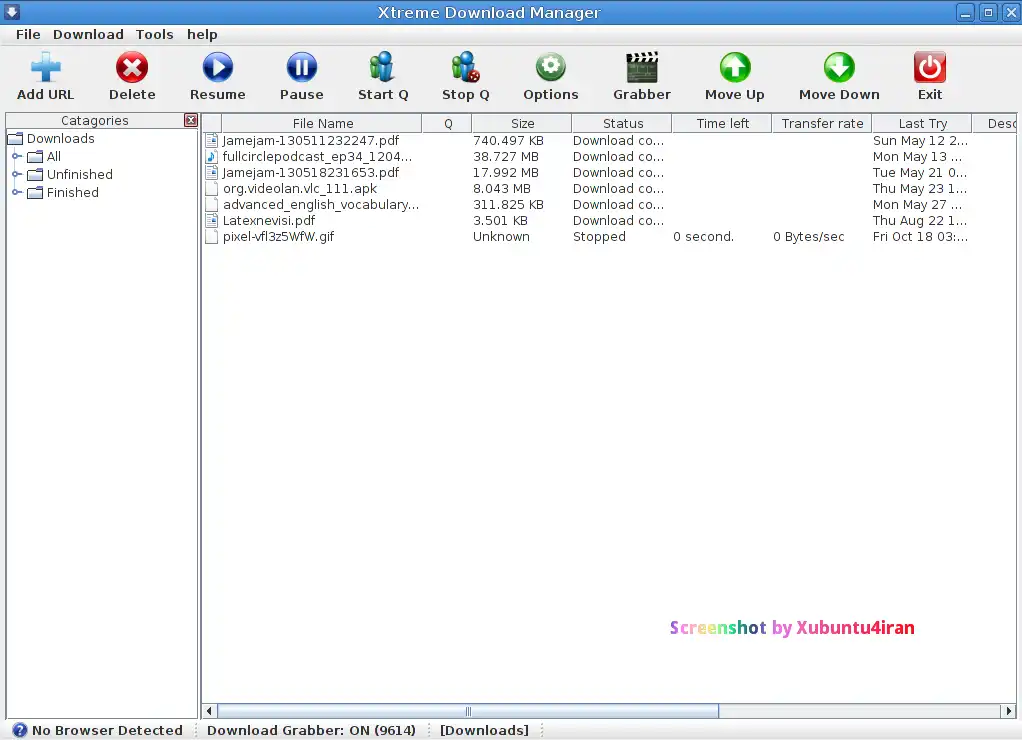Select the Latexnevisi.pdf file name

(x=269, y=220)
